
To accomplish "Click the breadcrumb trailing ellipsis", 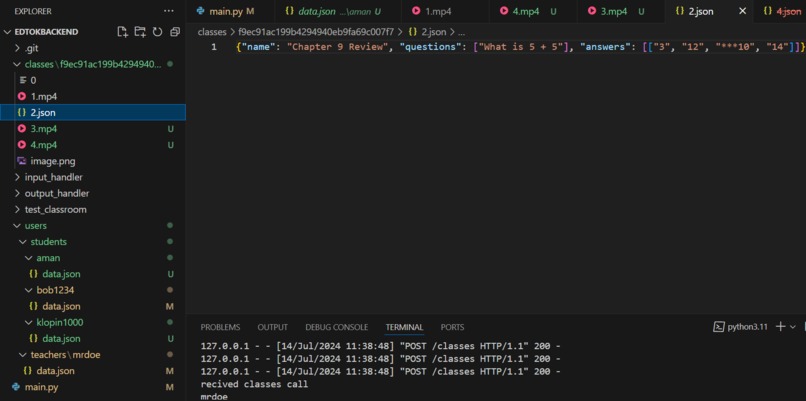I will (x=461, y=32).
